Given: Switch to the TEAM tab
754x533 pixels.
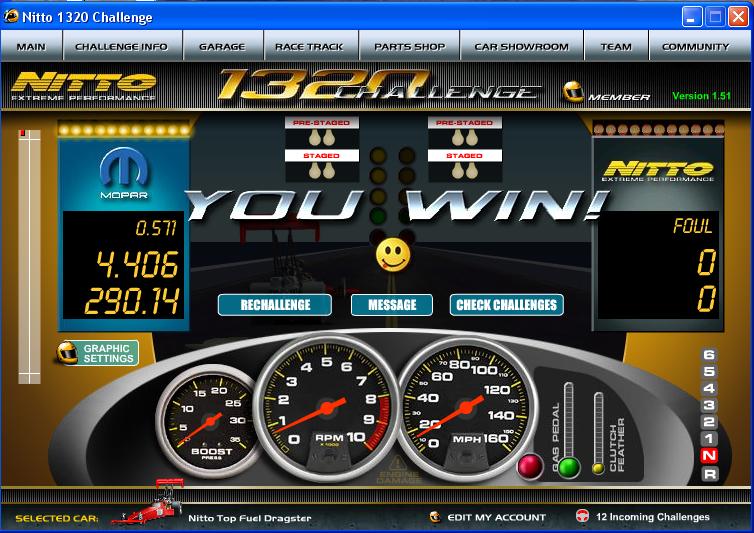Looking at the screenshot, I should (x=616, y=47).
